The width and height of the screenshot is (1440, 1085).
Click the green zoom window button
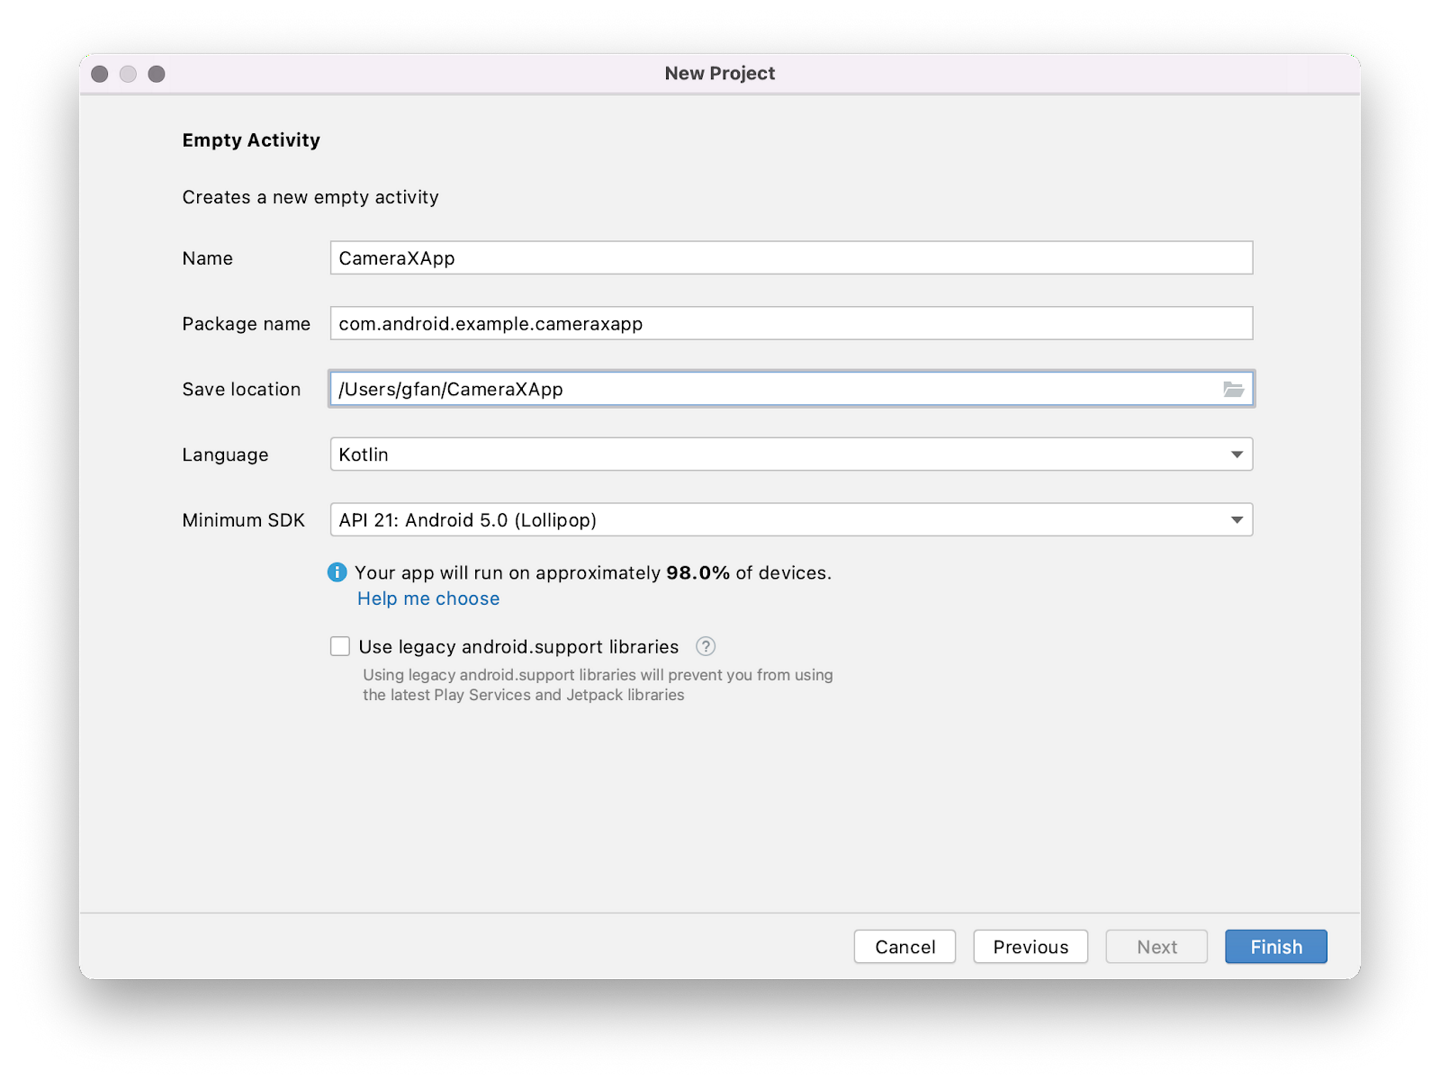(x=156, y=73)
